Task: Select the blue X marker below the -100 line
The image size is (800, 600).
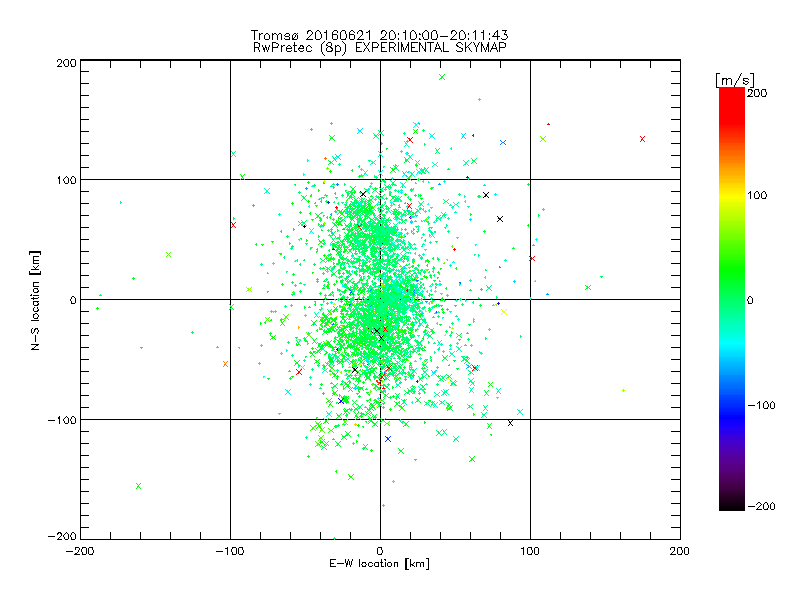Action: point(388,439)
